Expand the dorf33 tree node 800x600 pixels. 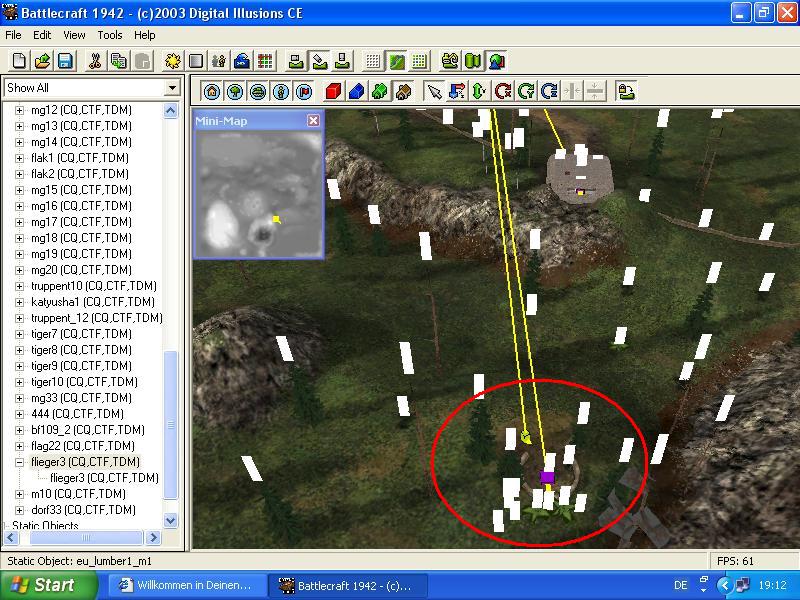pyautogui.click(x=19, y=510)
